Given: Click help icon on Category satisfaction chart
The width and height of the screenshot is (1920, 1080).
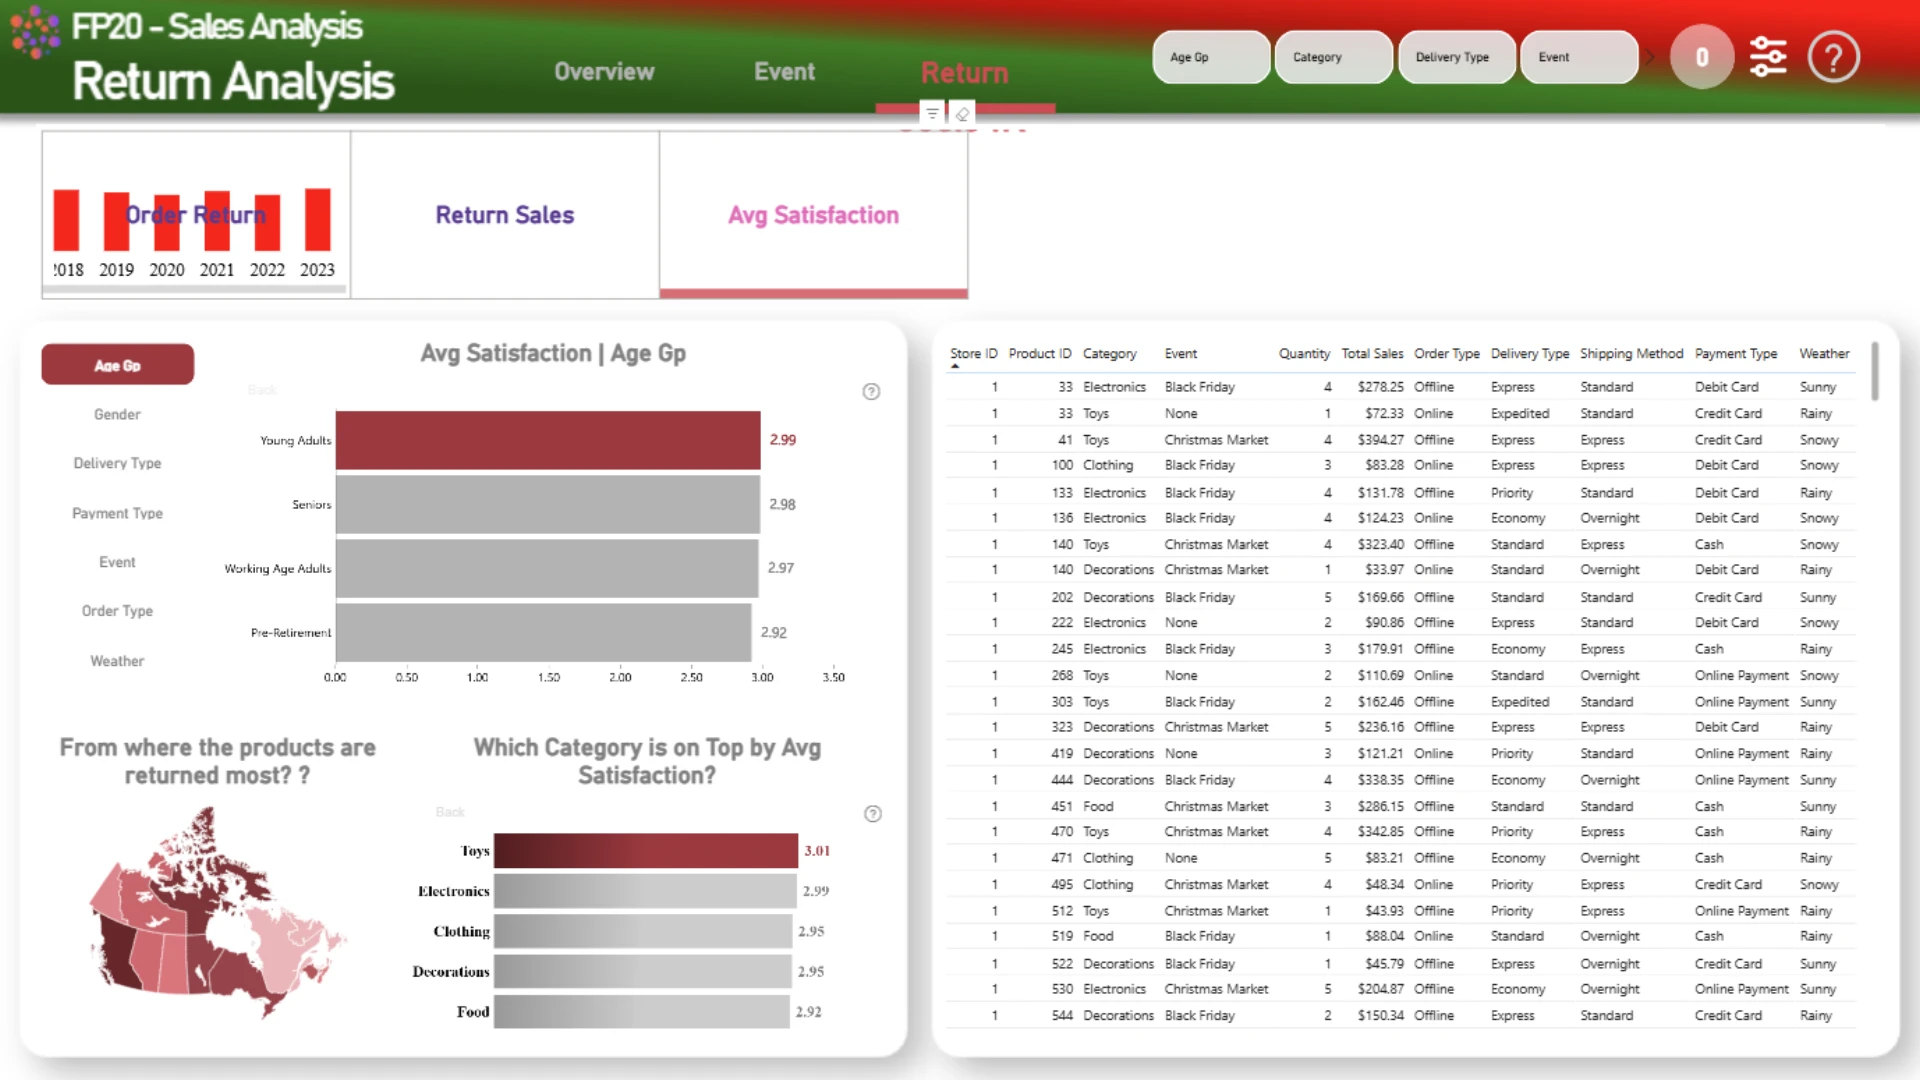Looking at the screenshot, I should click(x=873, y=814).
